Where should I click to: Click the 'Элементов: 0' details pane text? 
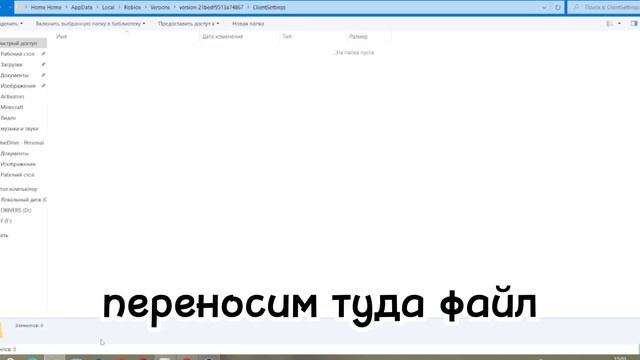29,326
